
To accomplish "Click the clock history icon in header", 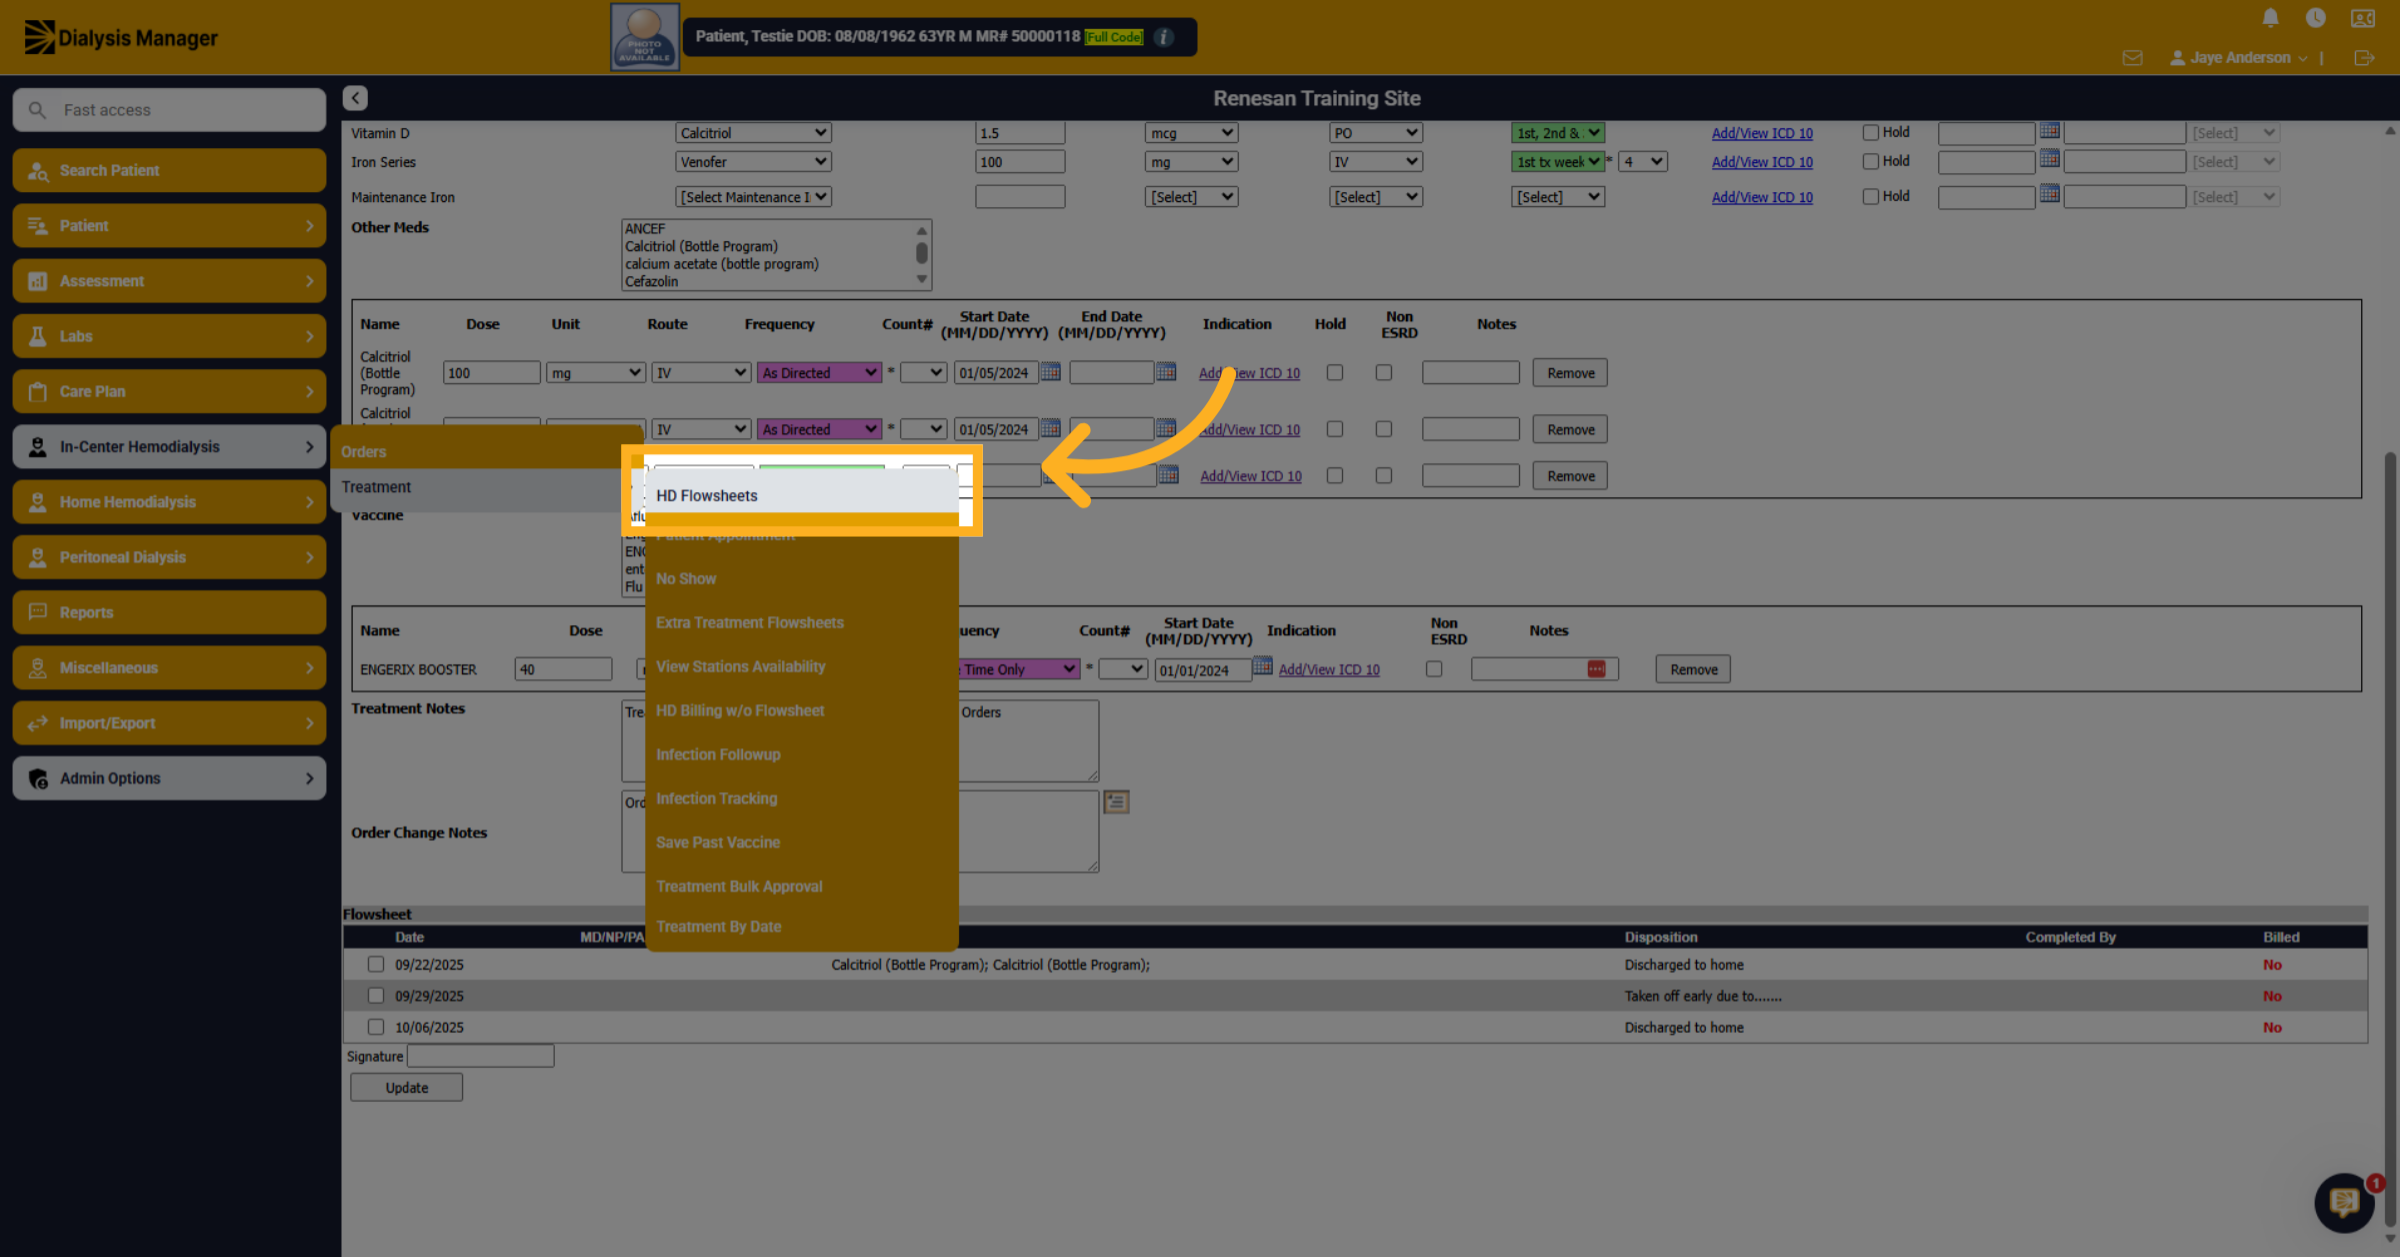I will click(x=2315, y=18).
